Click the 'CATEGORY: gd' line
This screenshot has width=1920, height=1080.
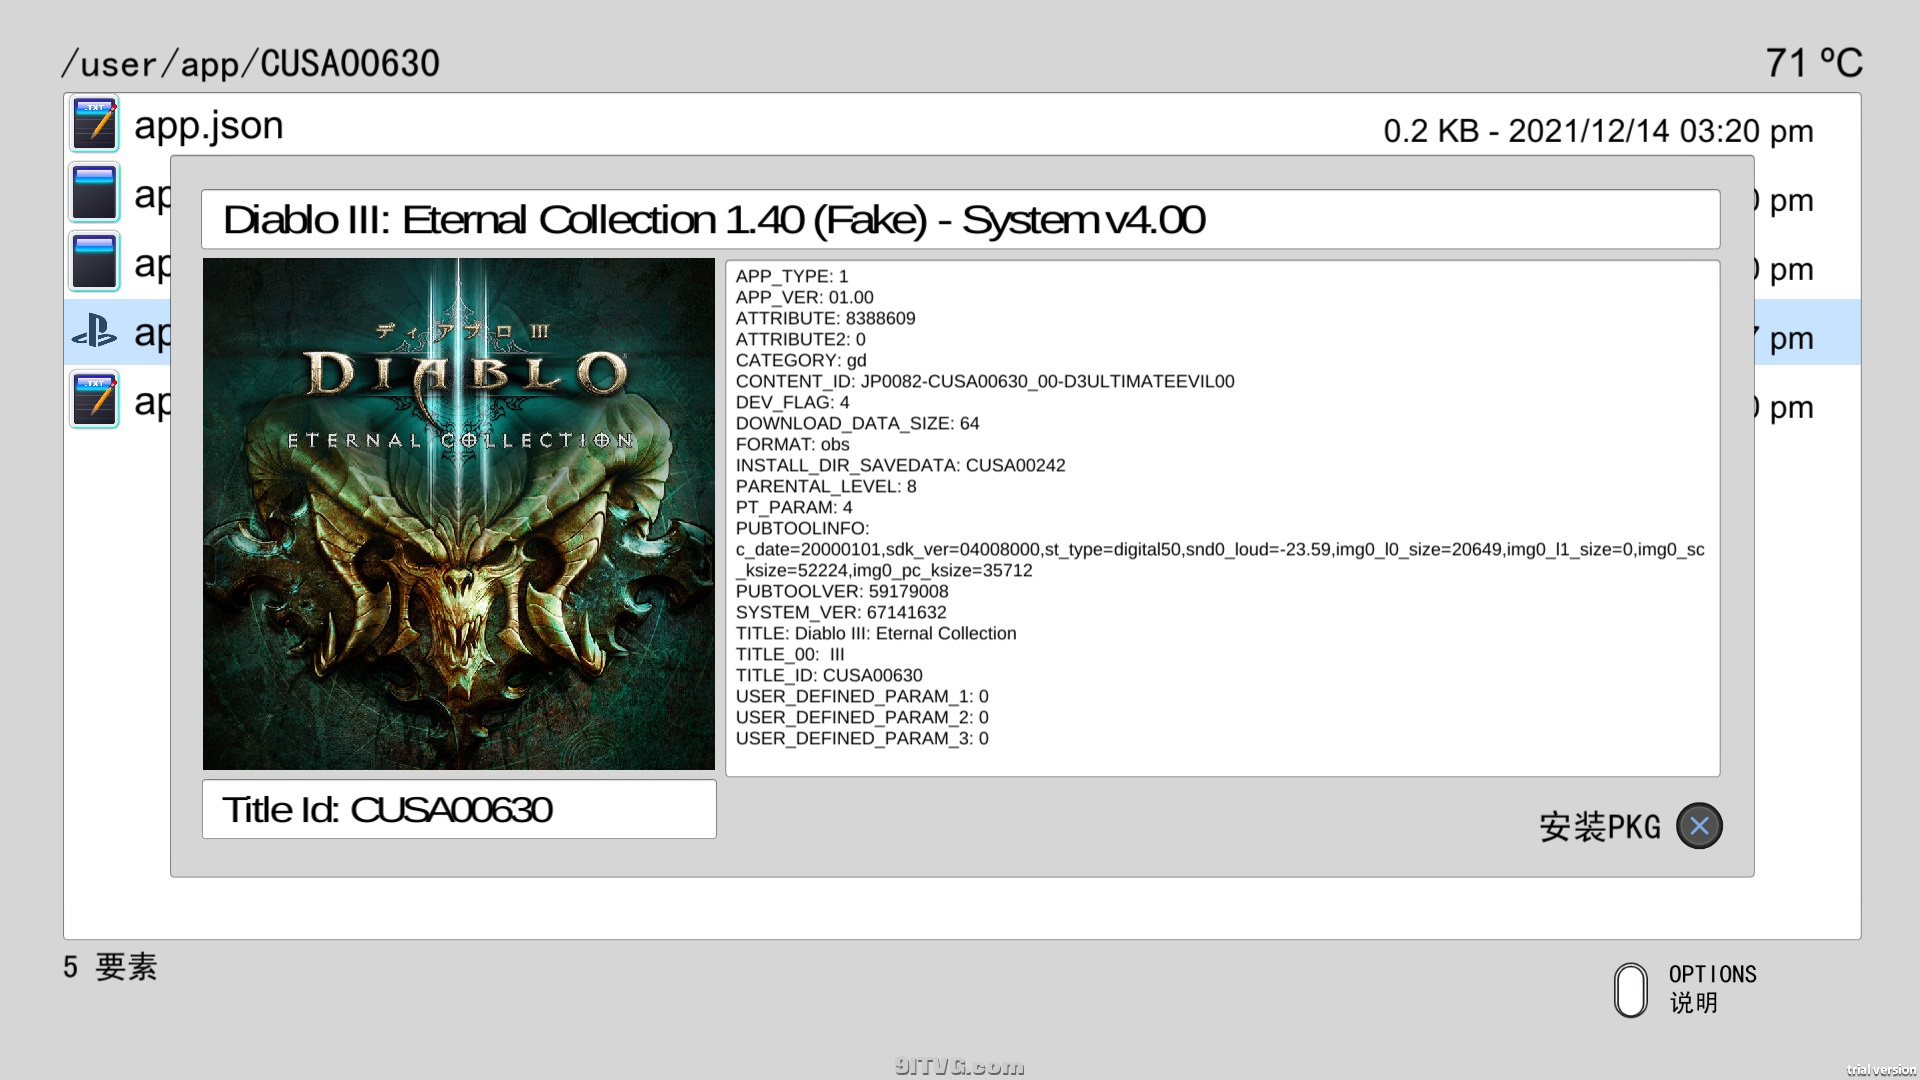point(801,360)
